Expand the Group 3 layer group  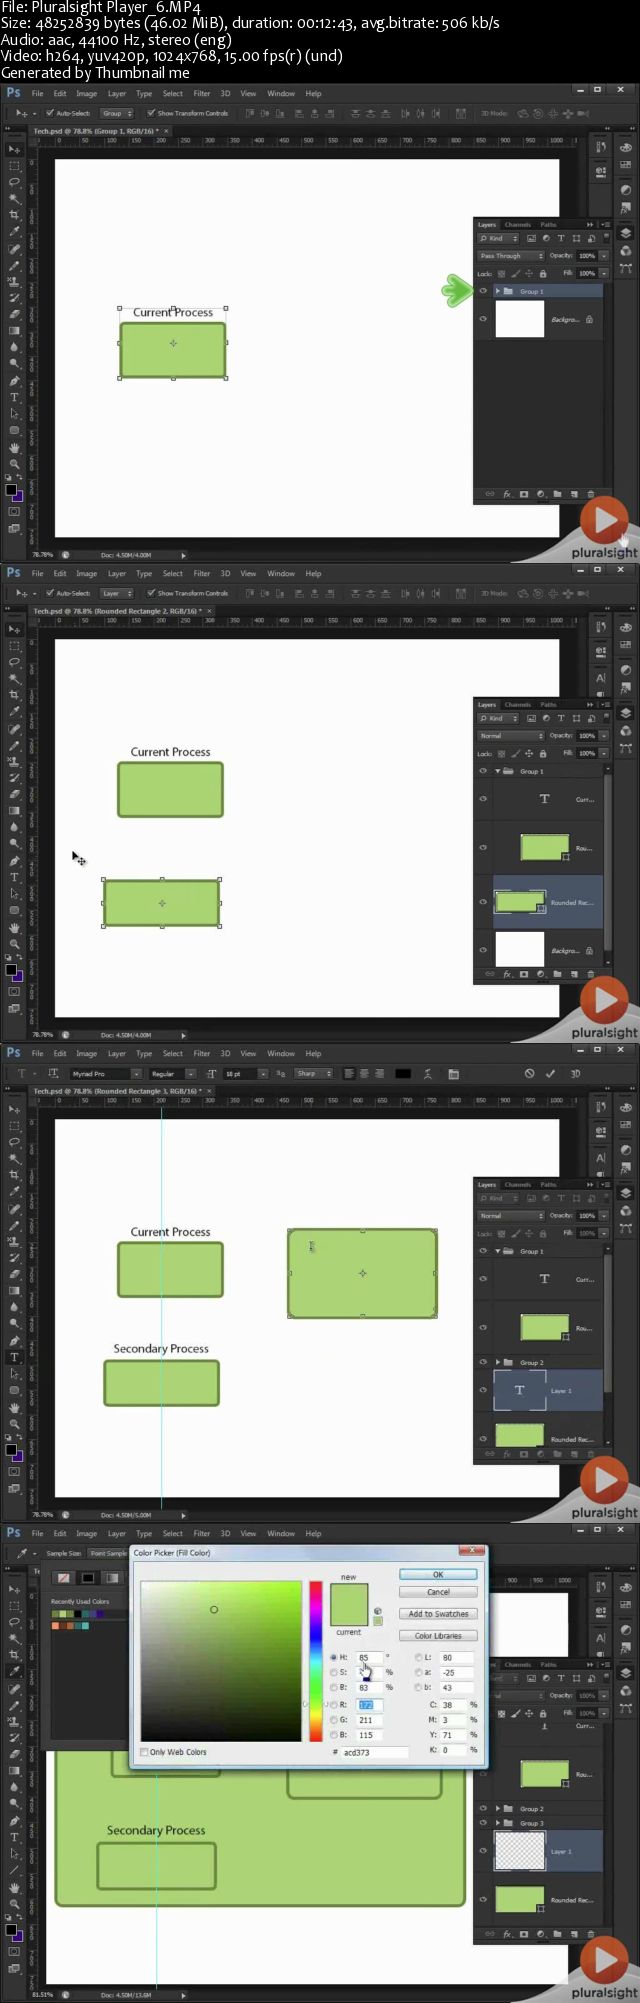point(497,1823)
